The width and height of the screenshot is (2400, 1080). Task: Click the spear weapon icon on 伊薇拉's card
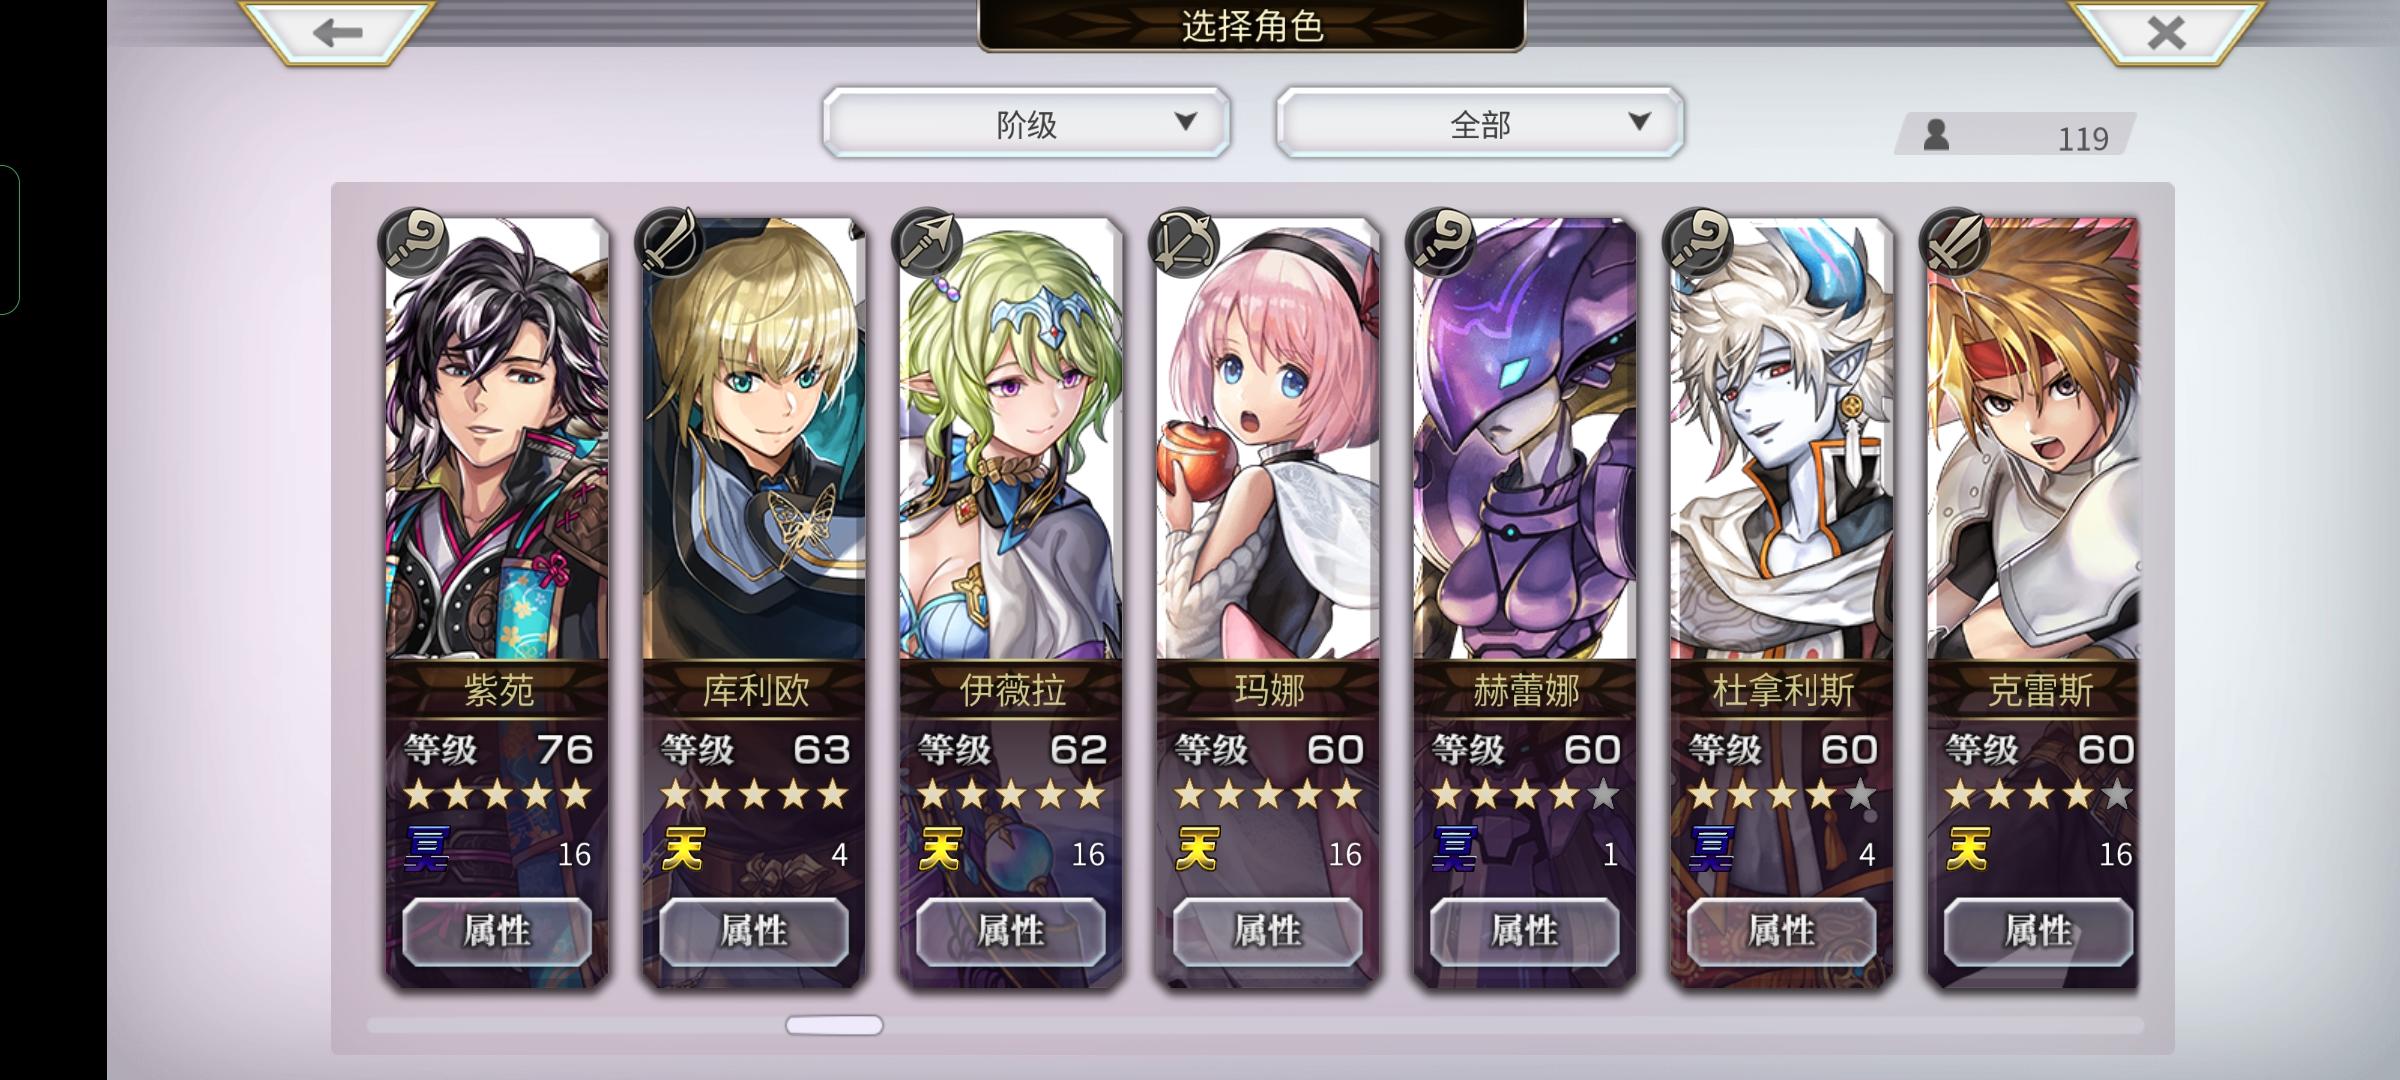click(927, 243)
